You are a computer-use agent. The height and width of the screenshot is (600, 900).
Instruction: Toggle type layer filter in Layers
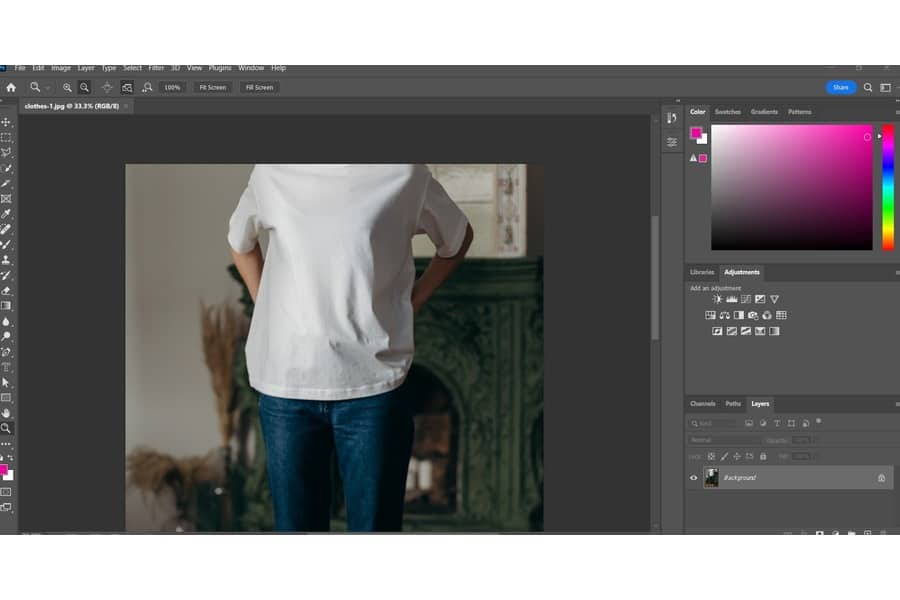[777, 423]
